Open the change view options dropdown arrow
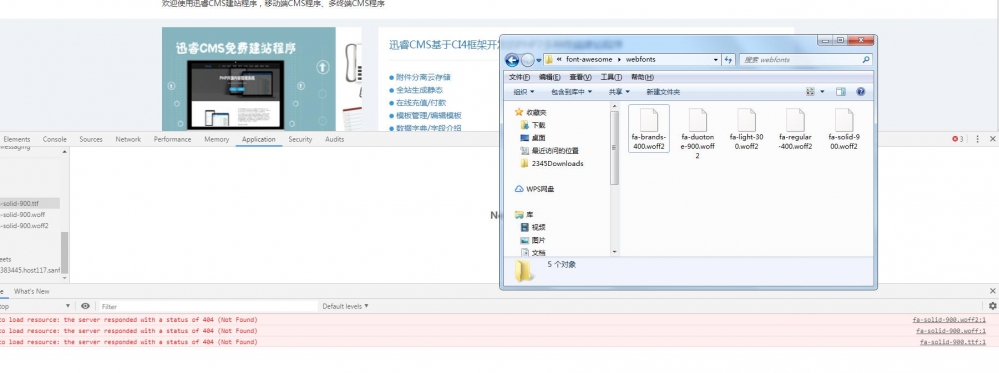This screenshot has width=999, height=373. [822, 92]
